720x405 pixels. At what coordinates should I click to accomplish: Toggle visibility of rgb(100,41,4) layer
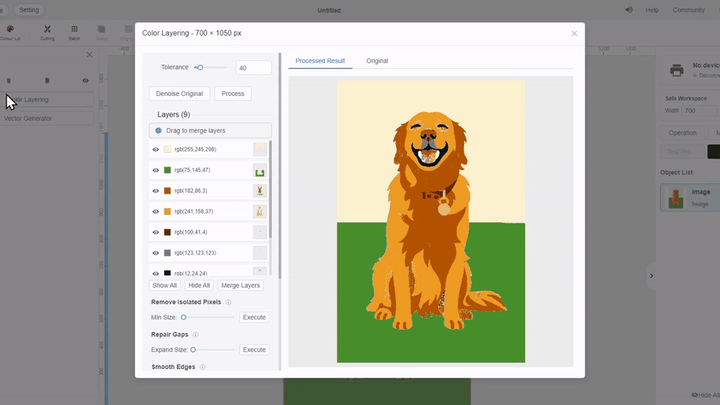156,232
